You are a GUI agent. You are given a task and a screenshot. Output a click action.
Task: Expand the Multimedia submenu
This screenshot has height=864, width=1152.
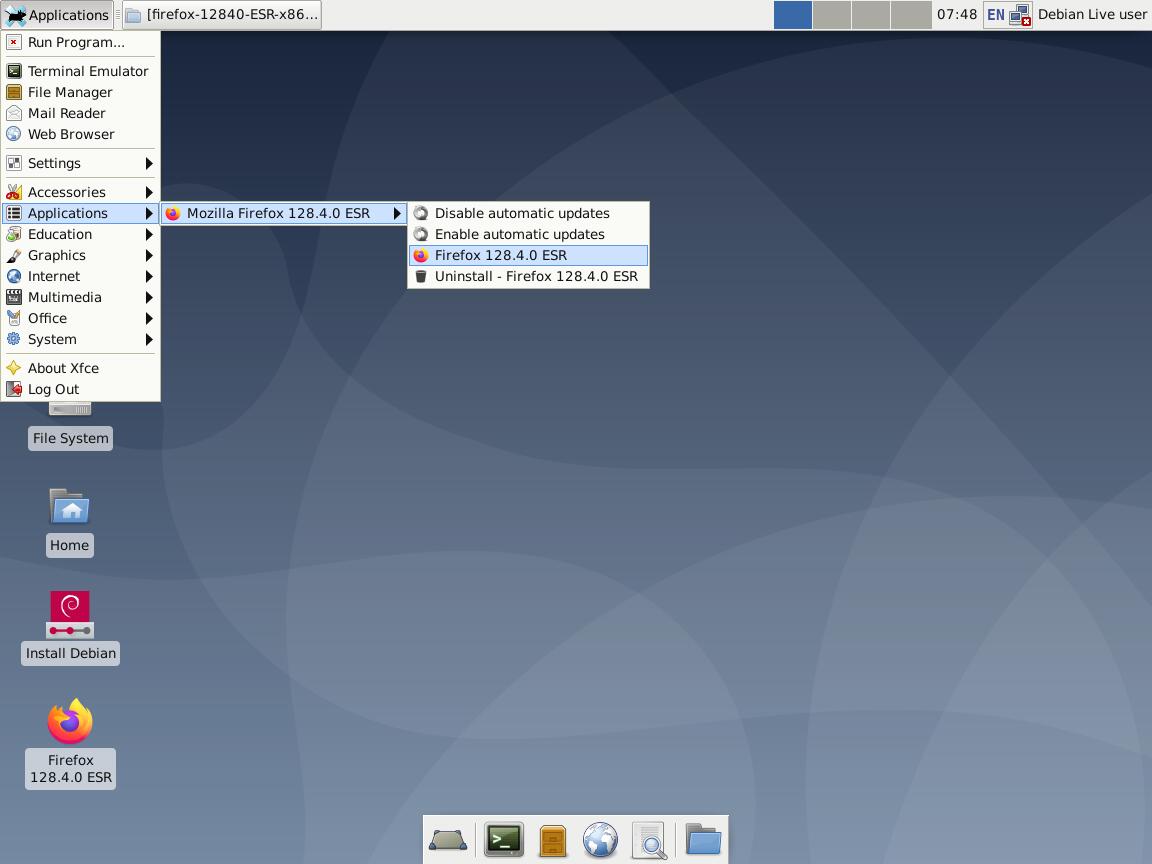[x=80, y=298]
